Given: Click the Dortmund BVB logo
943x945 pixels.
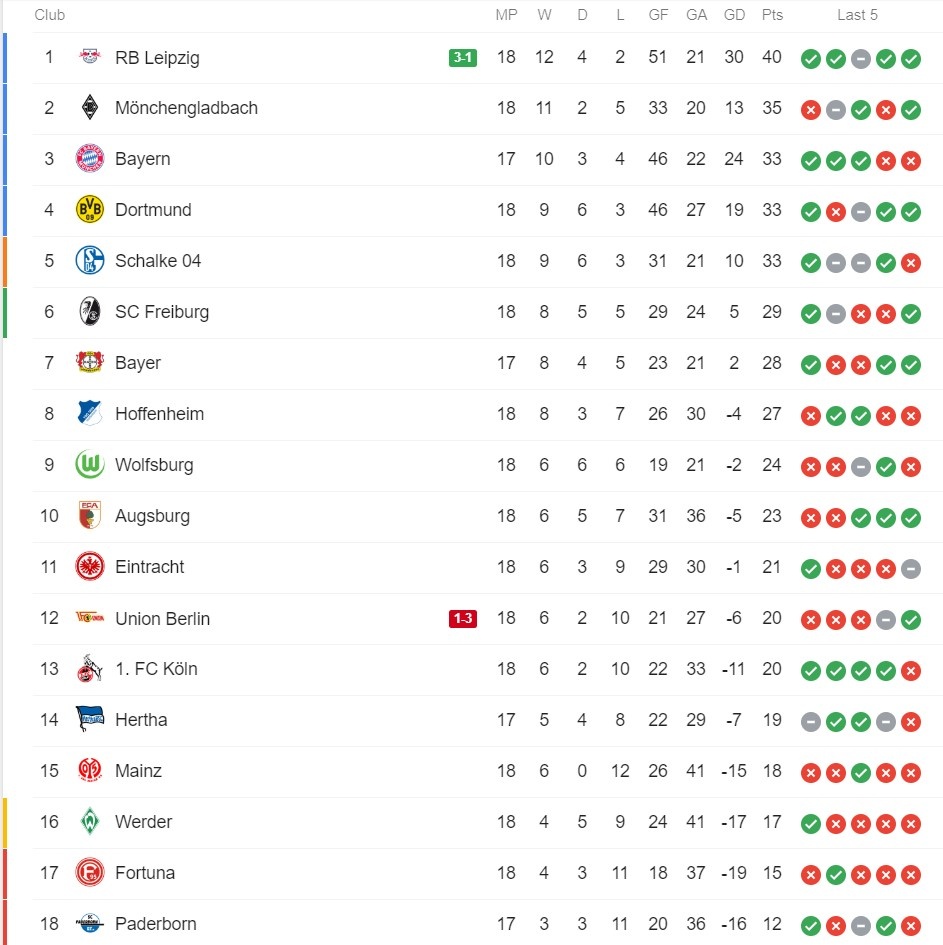Looking at the screenshot, I should coord(89,210).
